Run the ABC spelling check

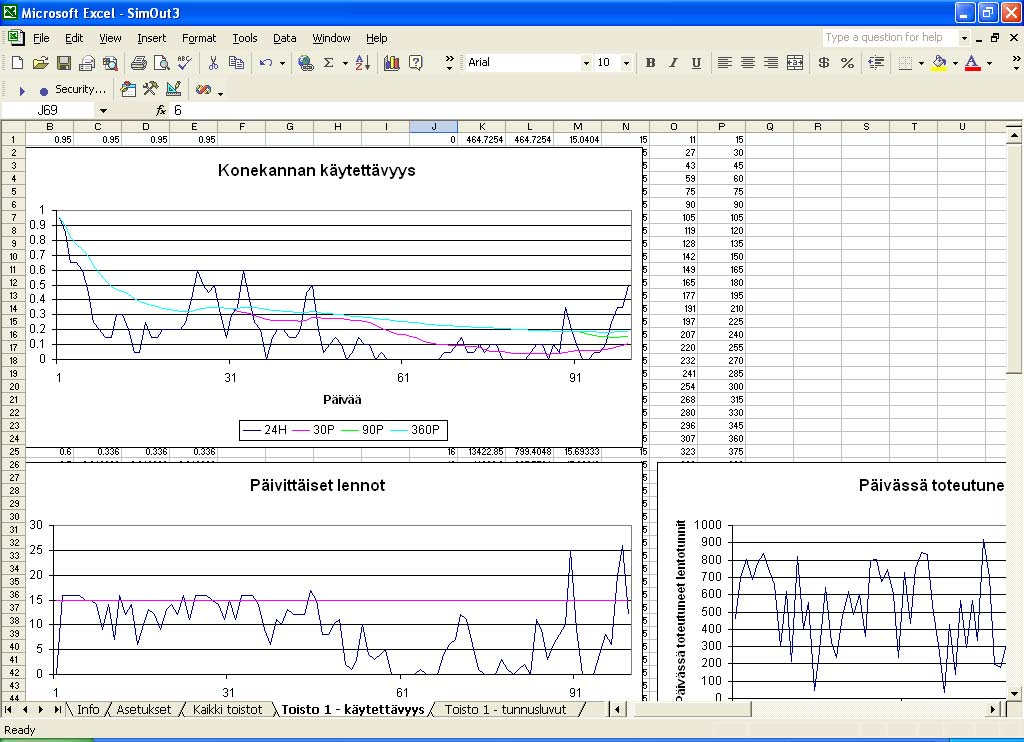(x=184, y=63)
